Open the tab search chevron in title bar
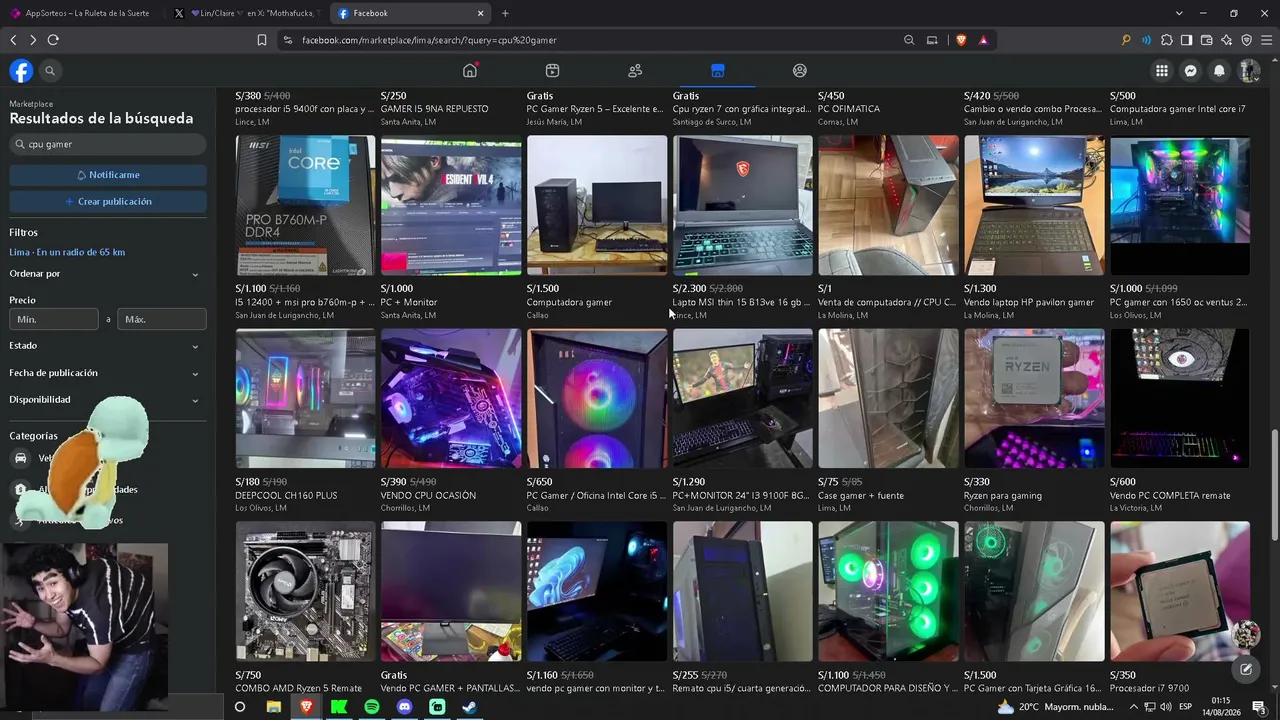This screenshot has height=720, width=1280. click(x=1179, y=13)
